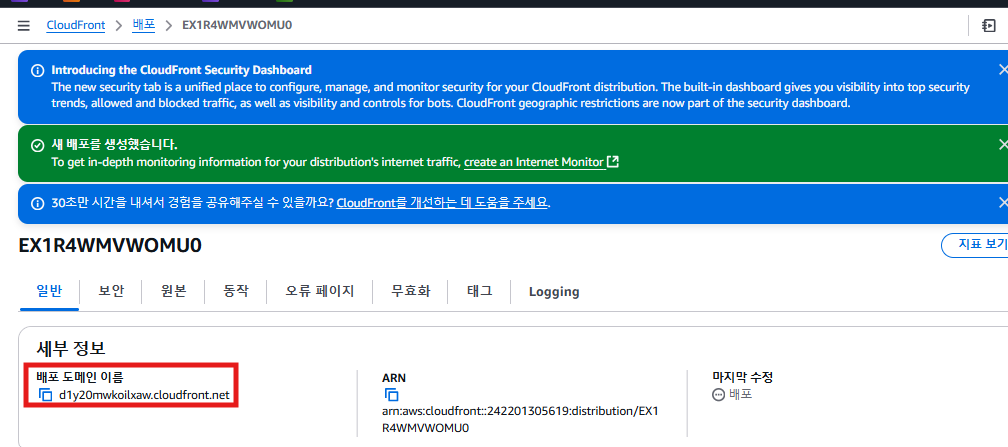This screenshot has width=1008, height=447.
Task: Switch to the Logging tab
Action: click(554, 292)
